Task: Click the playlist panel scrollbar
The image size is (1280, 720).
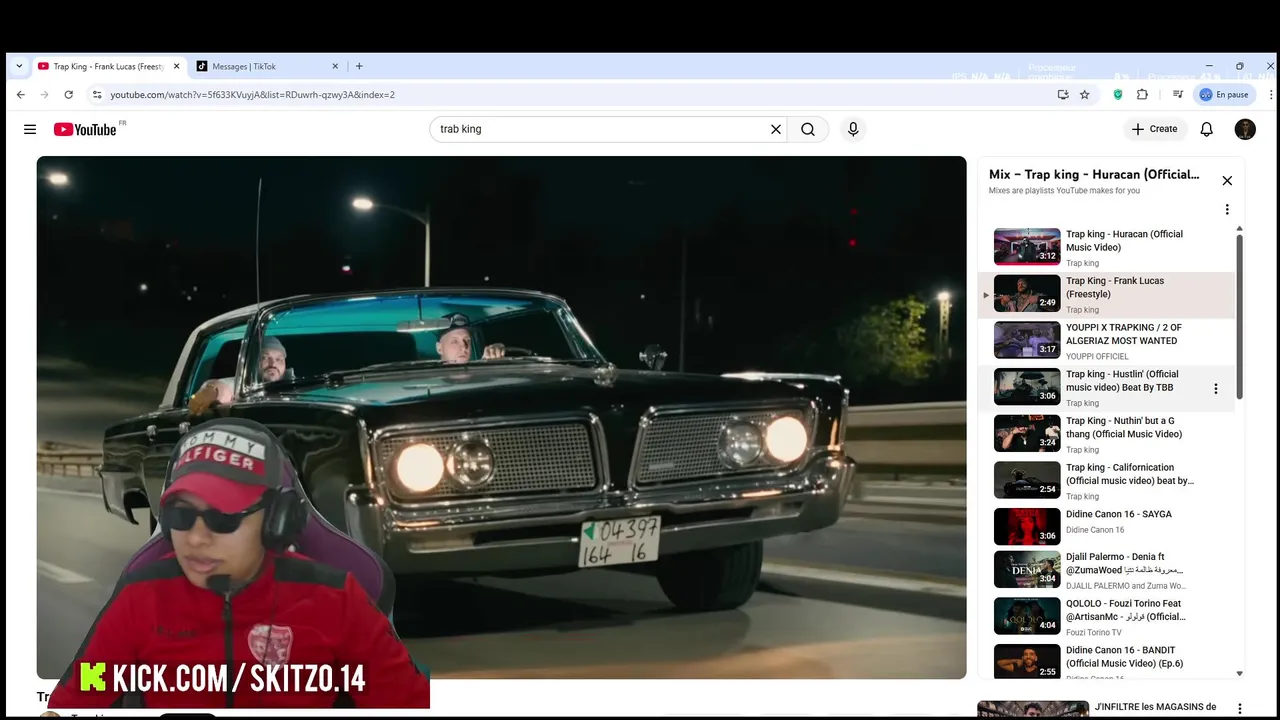Action: (1240, 317)
